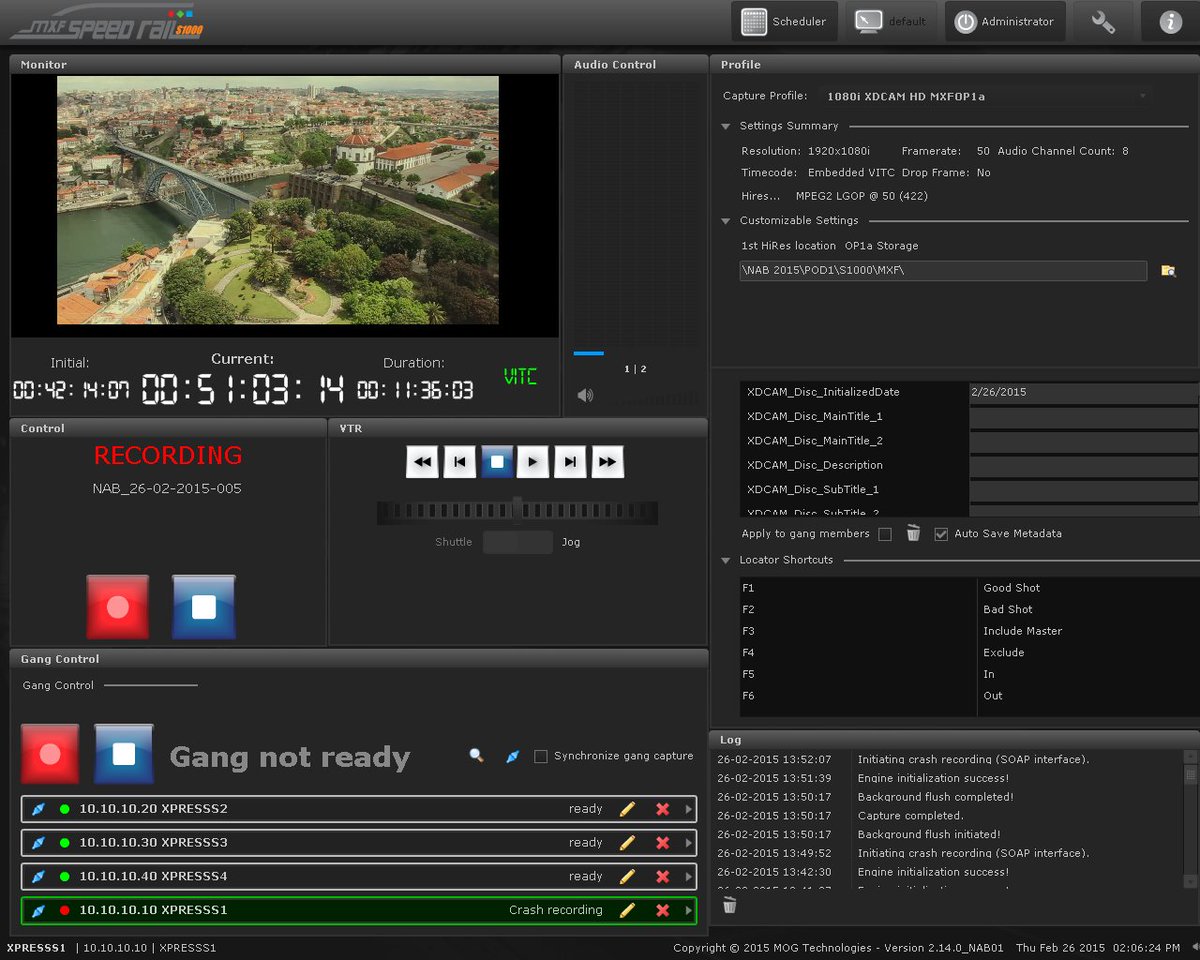Screen dimensions: 1200x960
Task: Fast forward the VTR
Action: (x=607, y=462)
